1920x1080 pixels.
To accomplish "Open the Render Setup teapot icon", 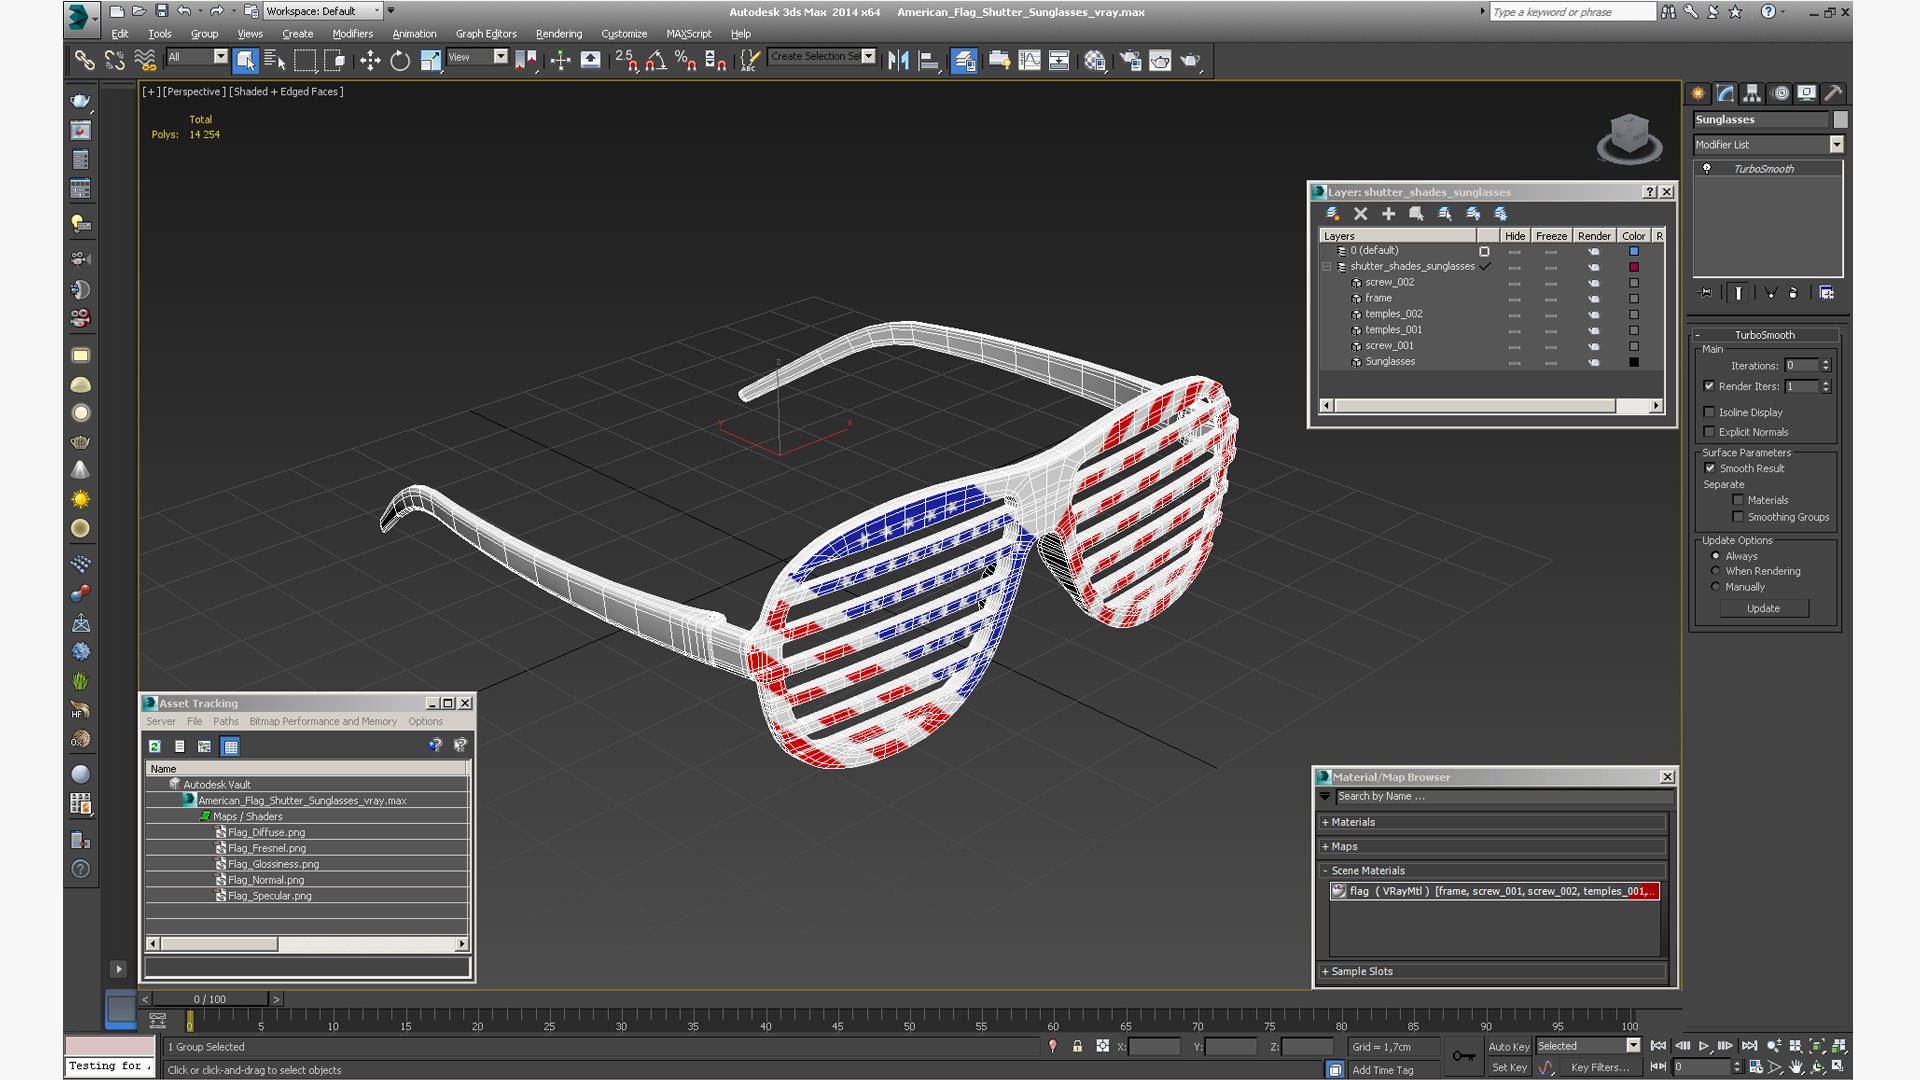I will 1130,61.
